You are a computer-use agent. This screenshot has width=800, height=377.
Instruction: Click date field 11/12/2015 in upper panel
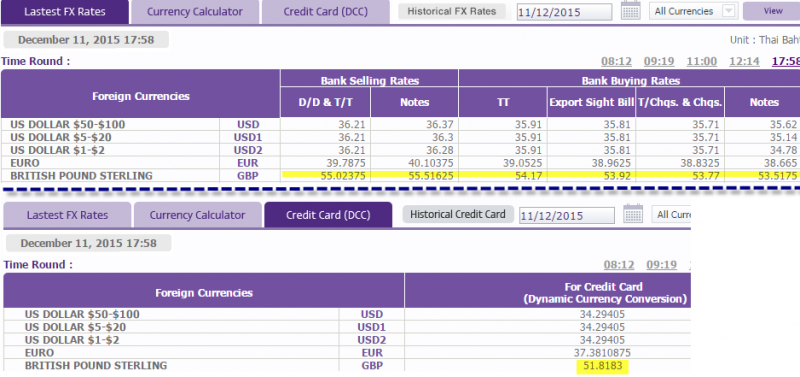(564, 12)
